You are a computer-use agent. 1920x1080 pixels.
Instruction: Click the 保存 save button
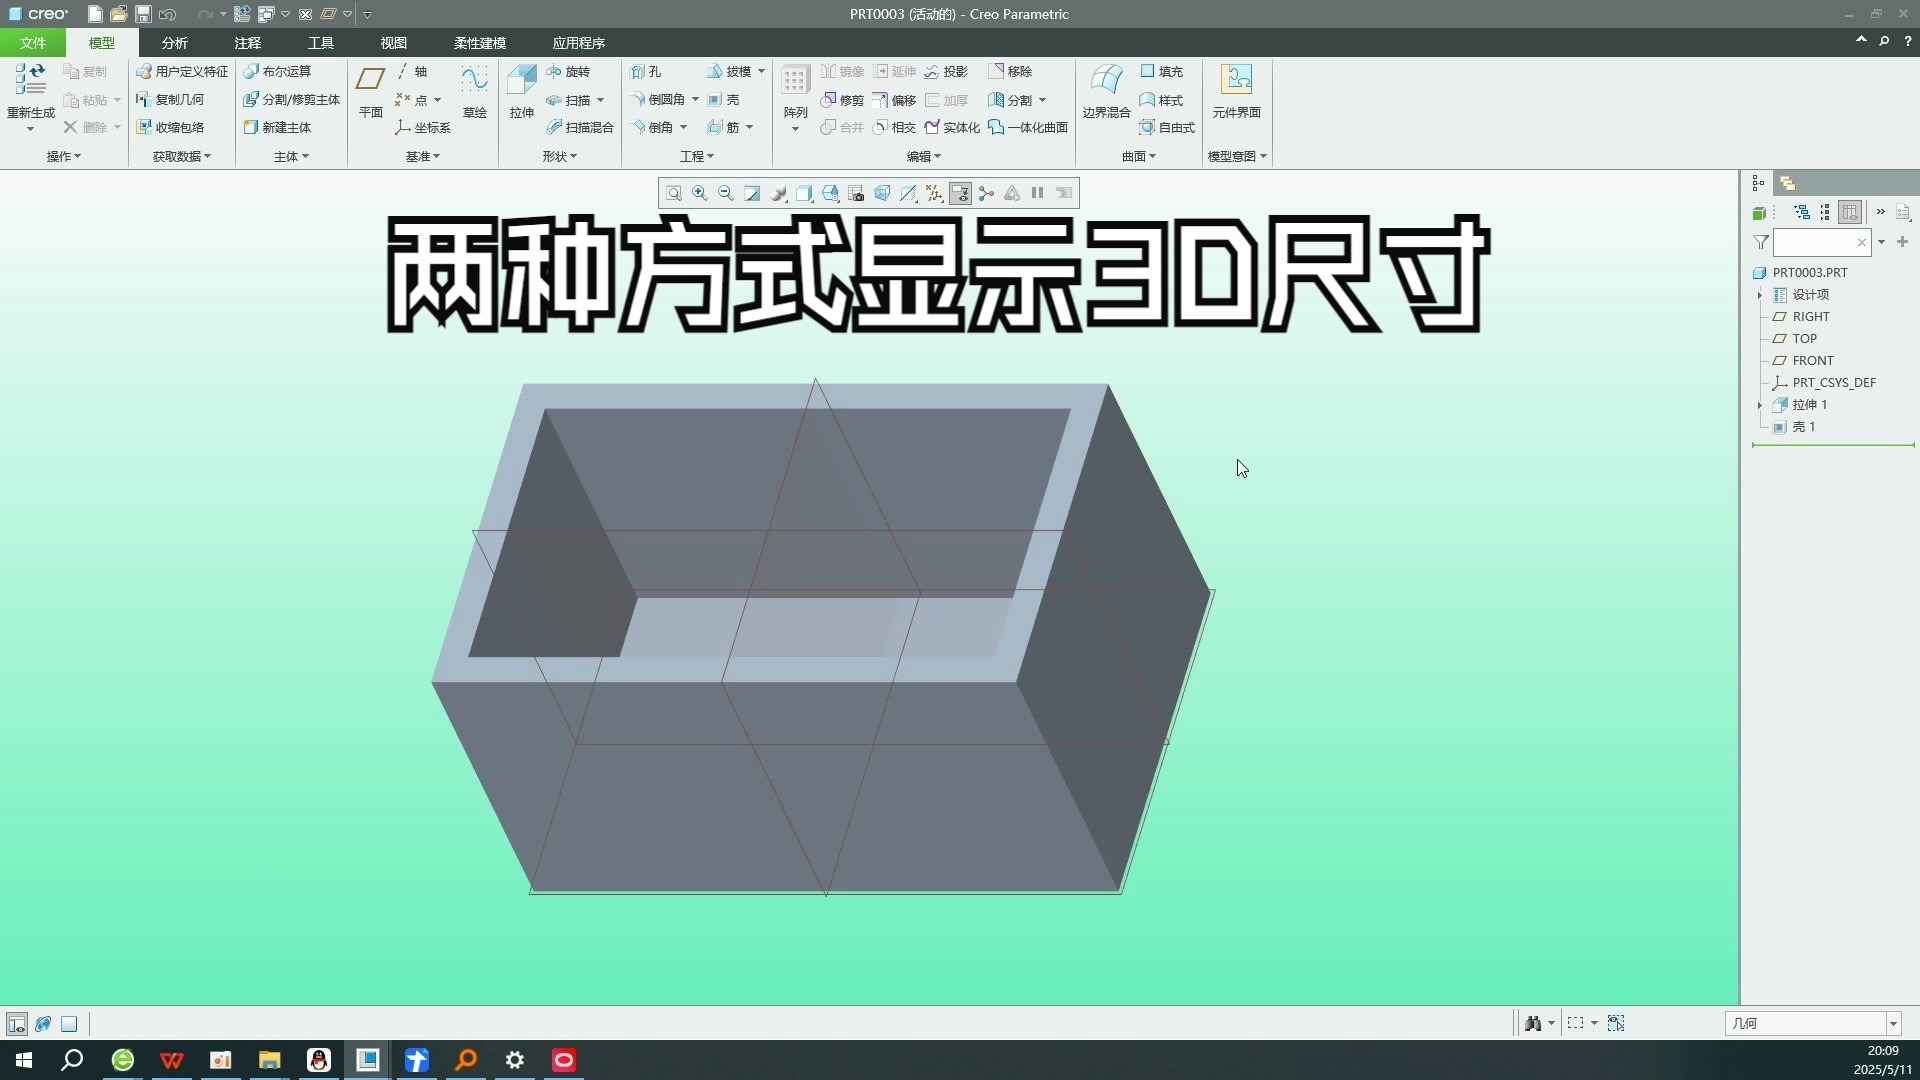142,14
